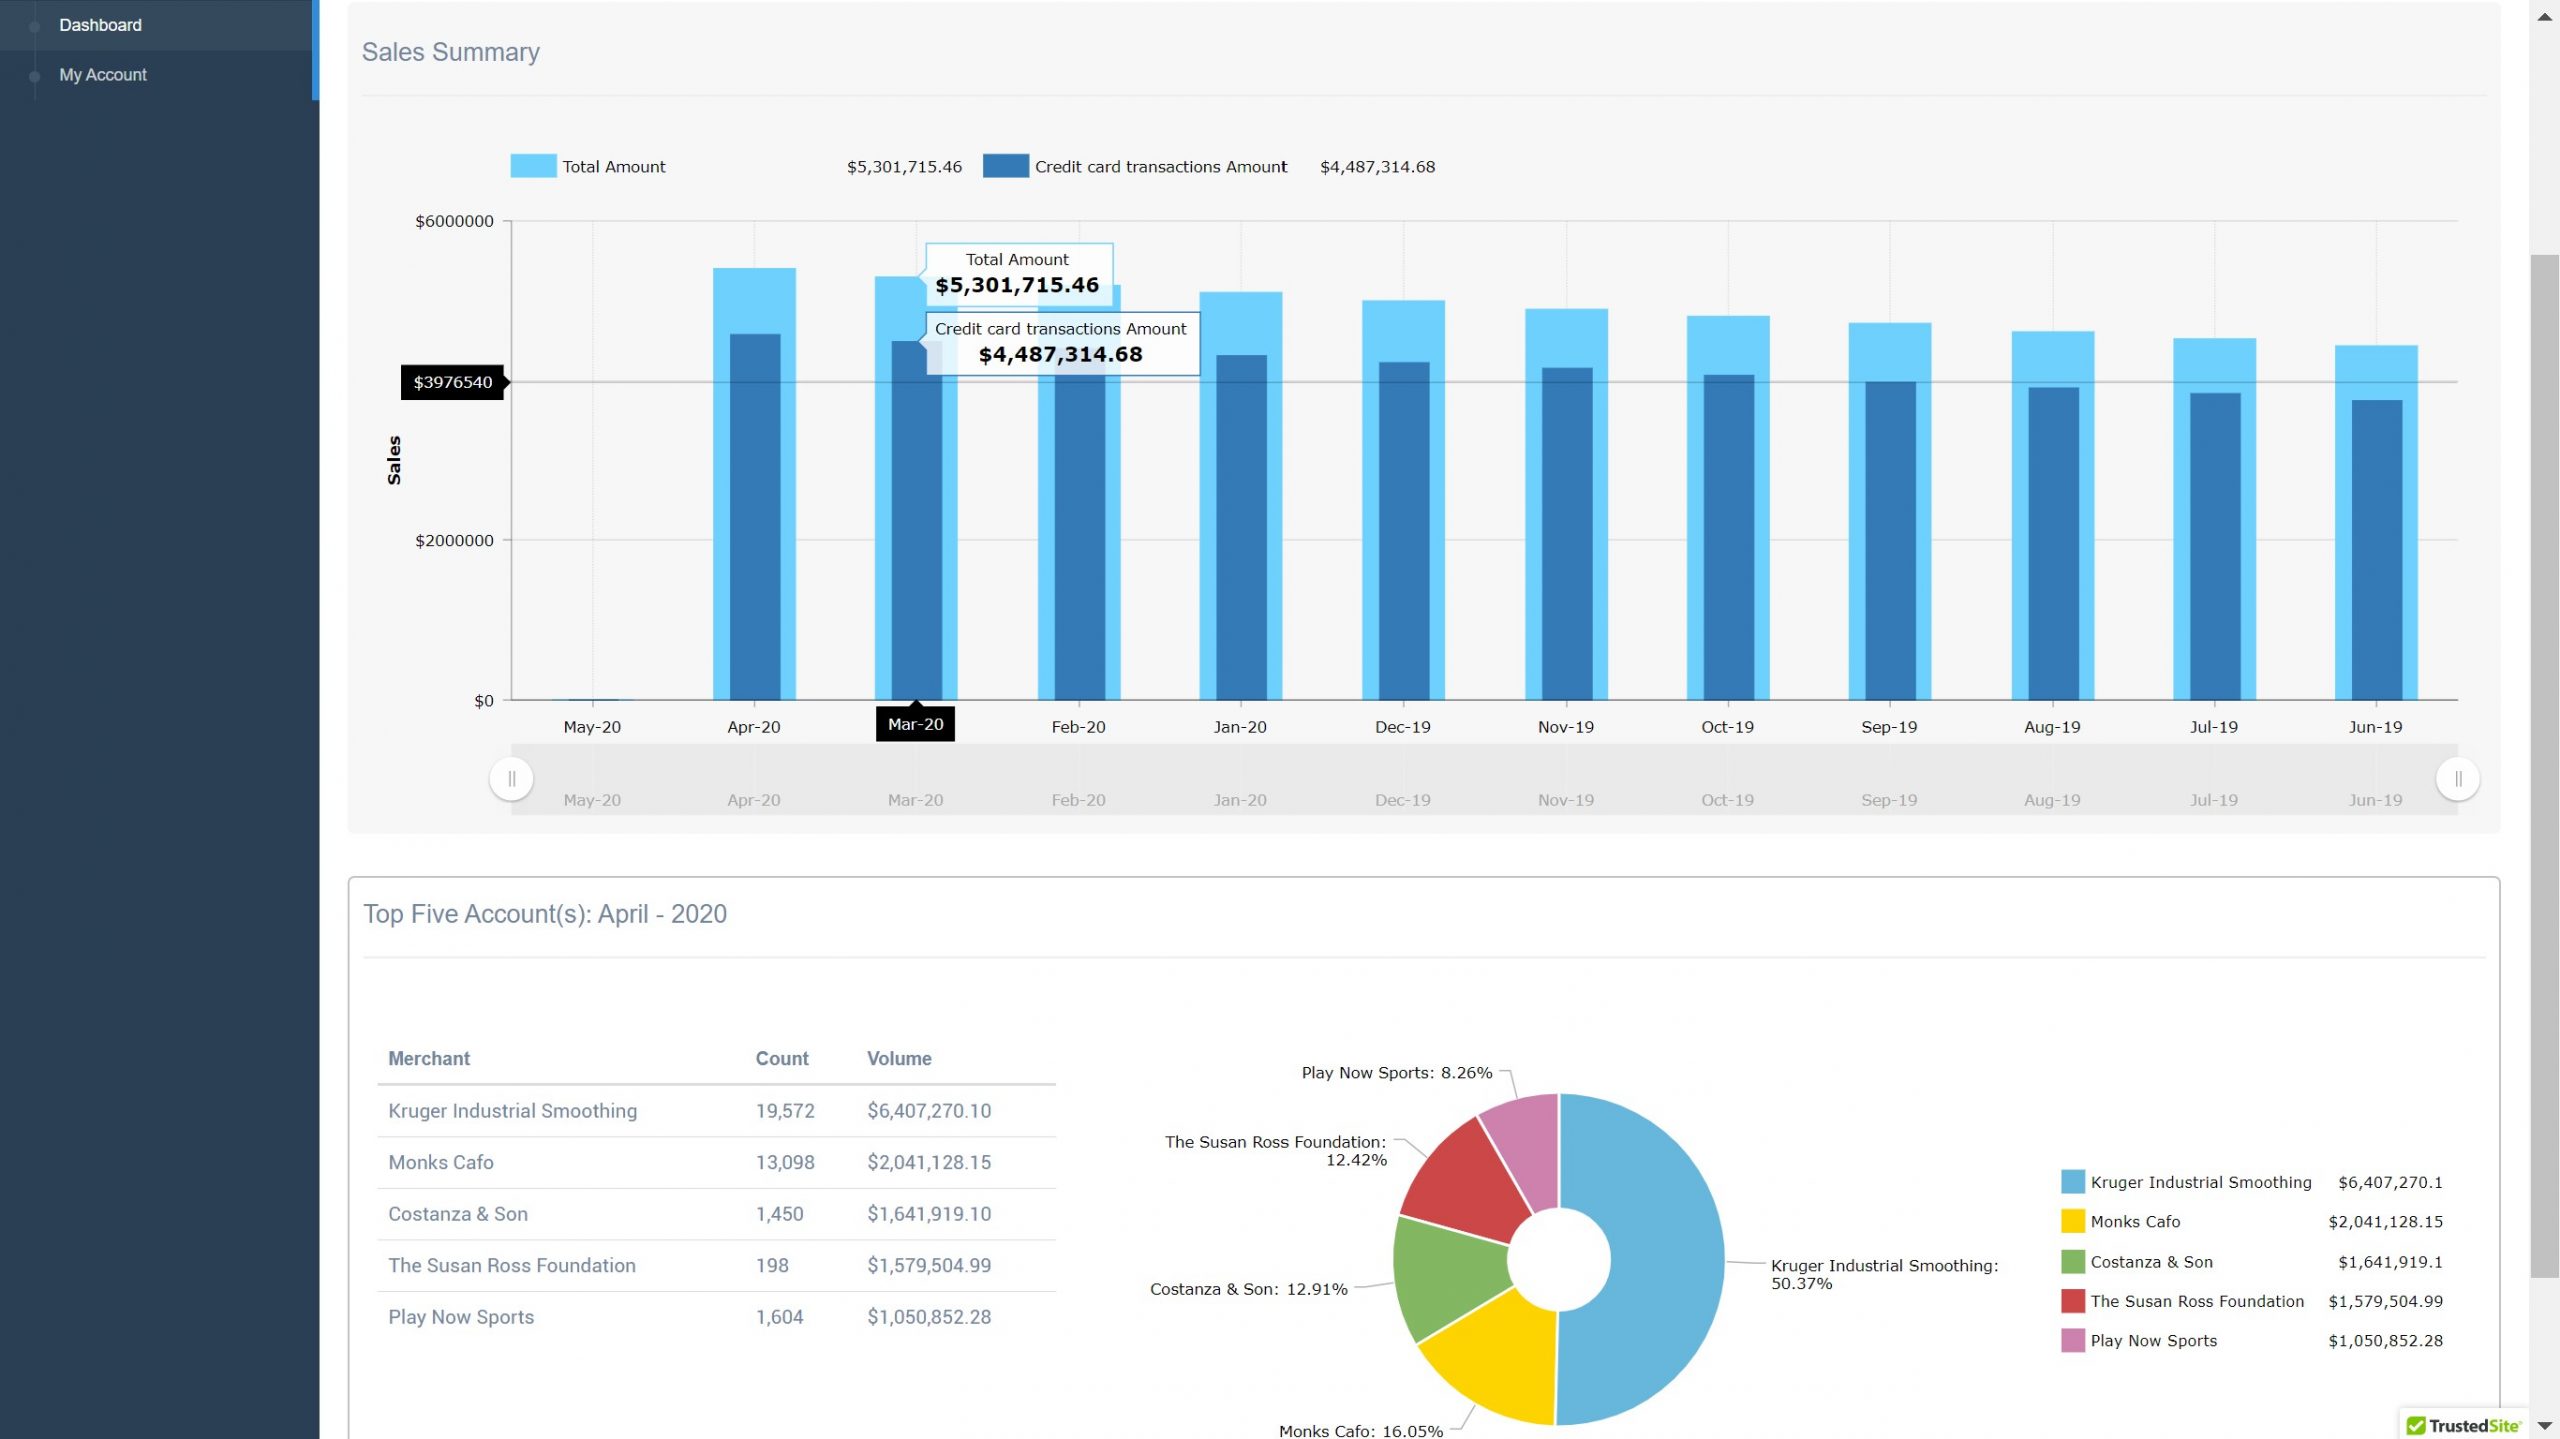Click the Play Now Sports: 8.26% pie label
2560x1439 pixels.
[x=1397, y=1073]
